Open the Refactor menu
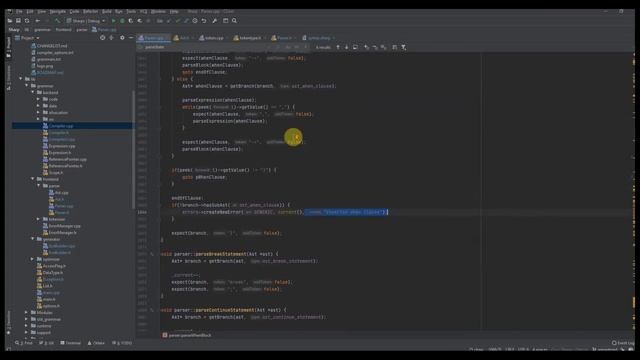This screenshot has width=640, height=360. (x=91, y=11)
